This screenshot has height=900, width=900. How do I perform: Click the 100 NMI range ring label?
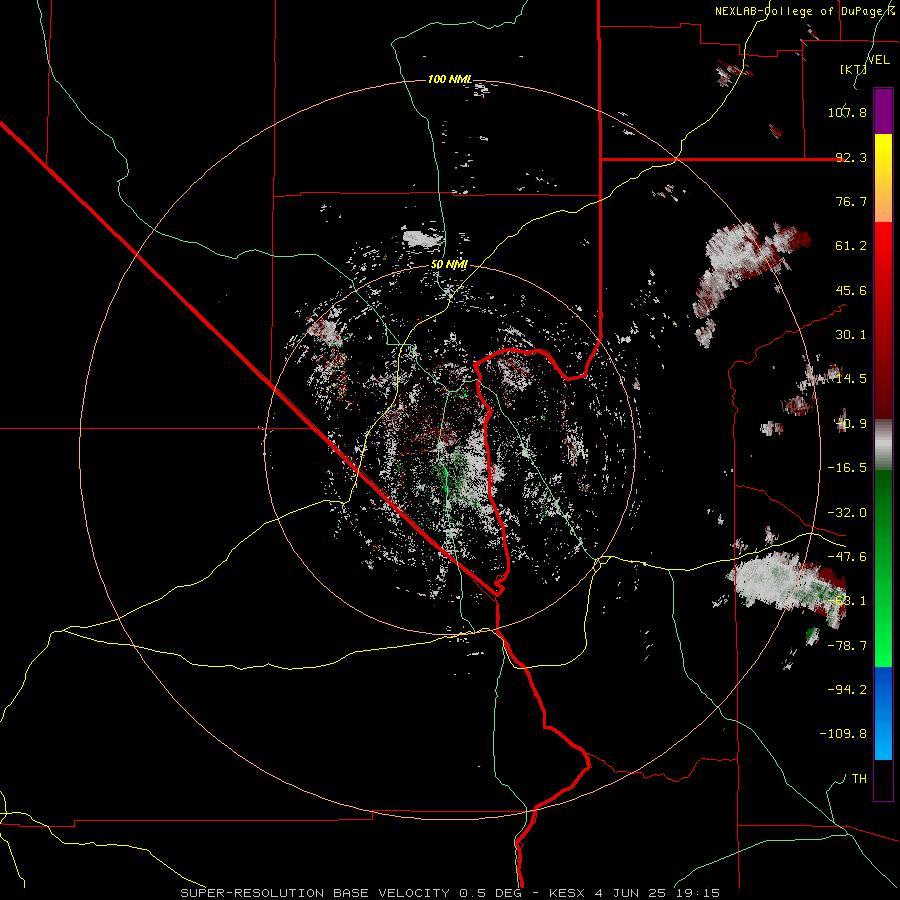tap(450, 79)
